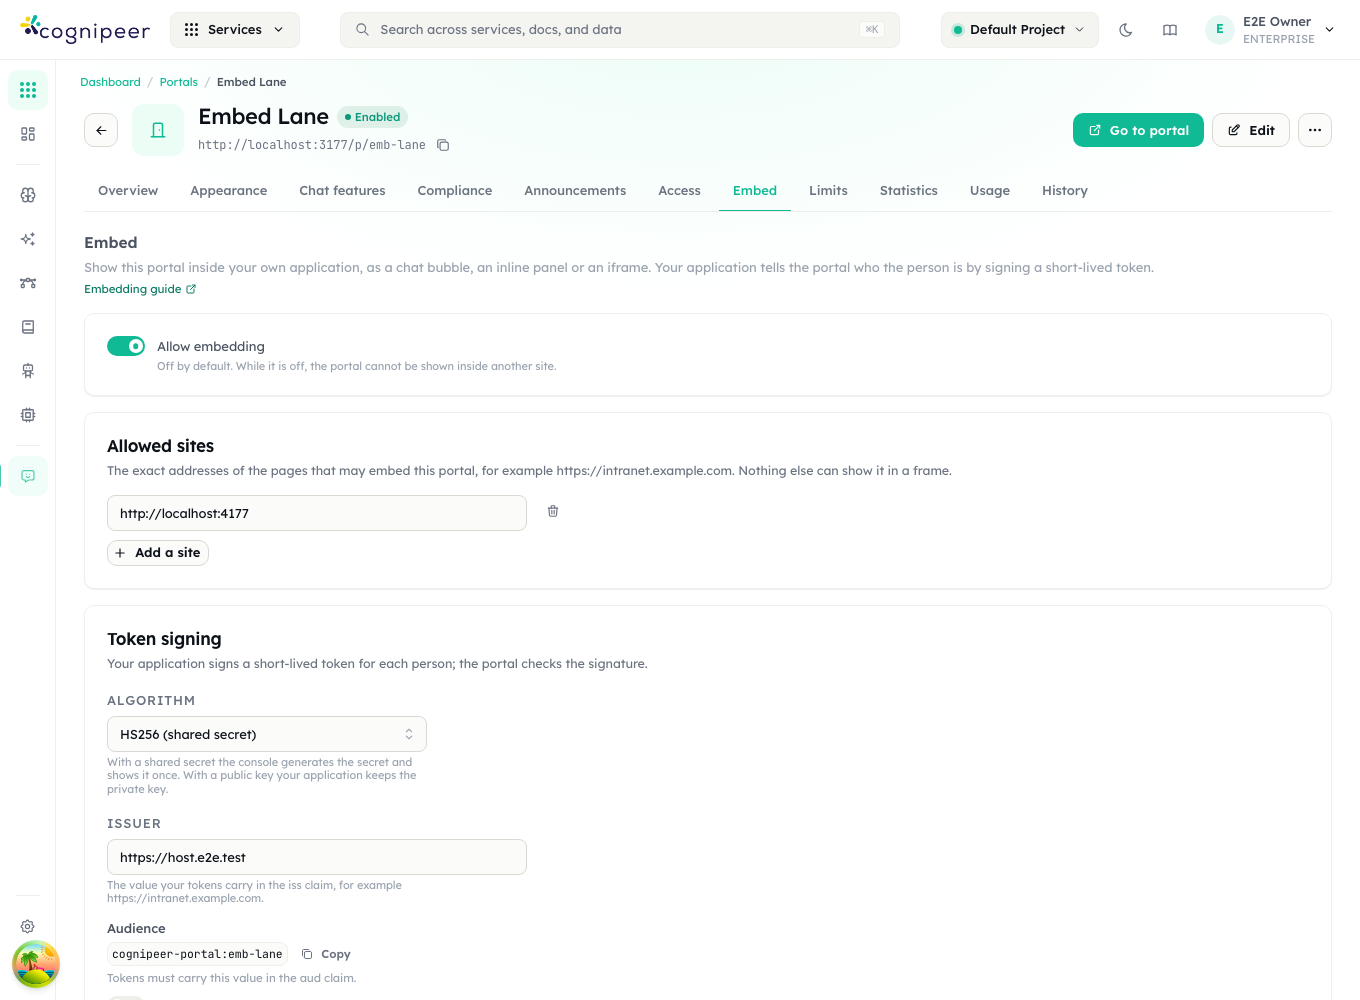Viewport: 1360px width, 1000px height.
Task: Open the Algorithm HS256 dropdown
Action: point(267,734)
